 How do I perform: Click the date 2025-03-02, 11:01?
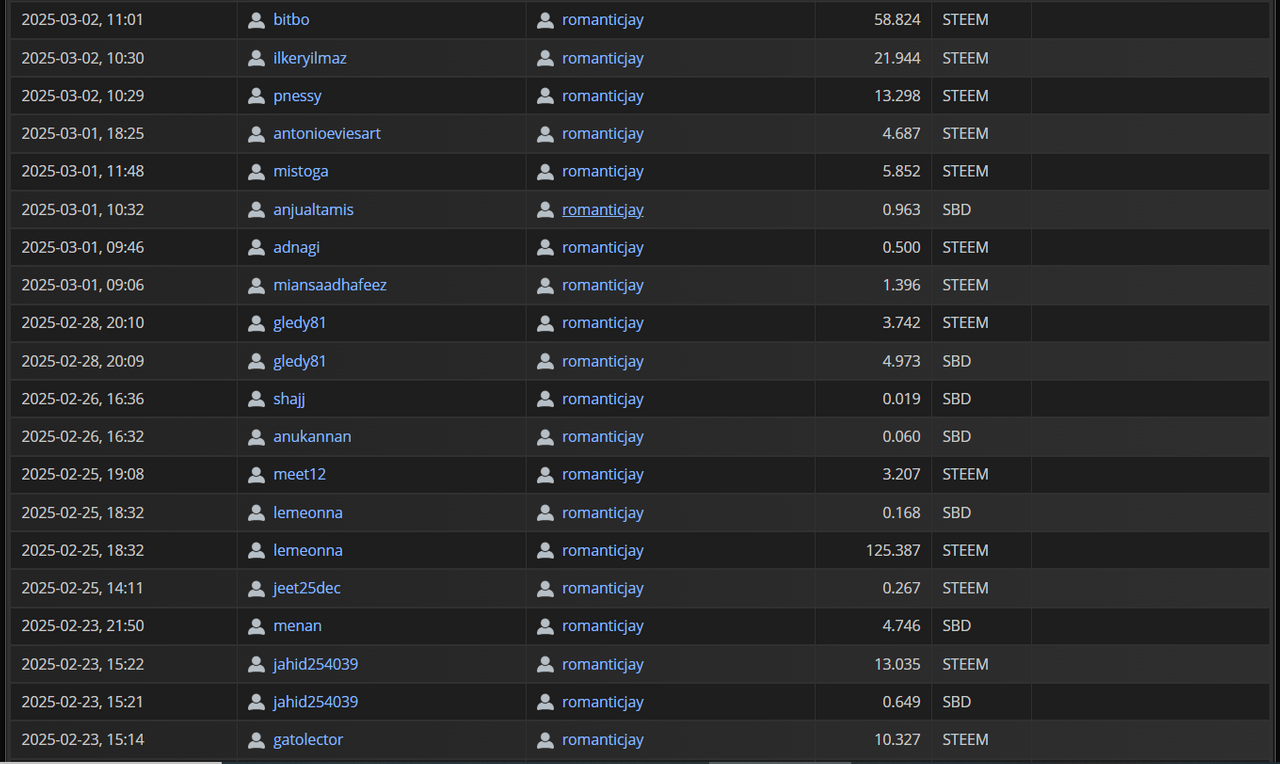pyautogui.click(x=82, y=20)
